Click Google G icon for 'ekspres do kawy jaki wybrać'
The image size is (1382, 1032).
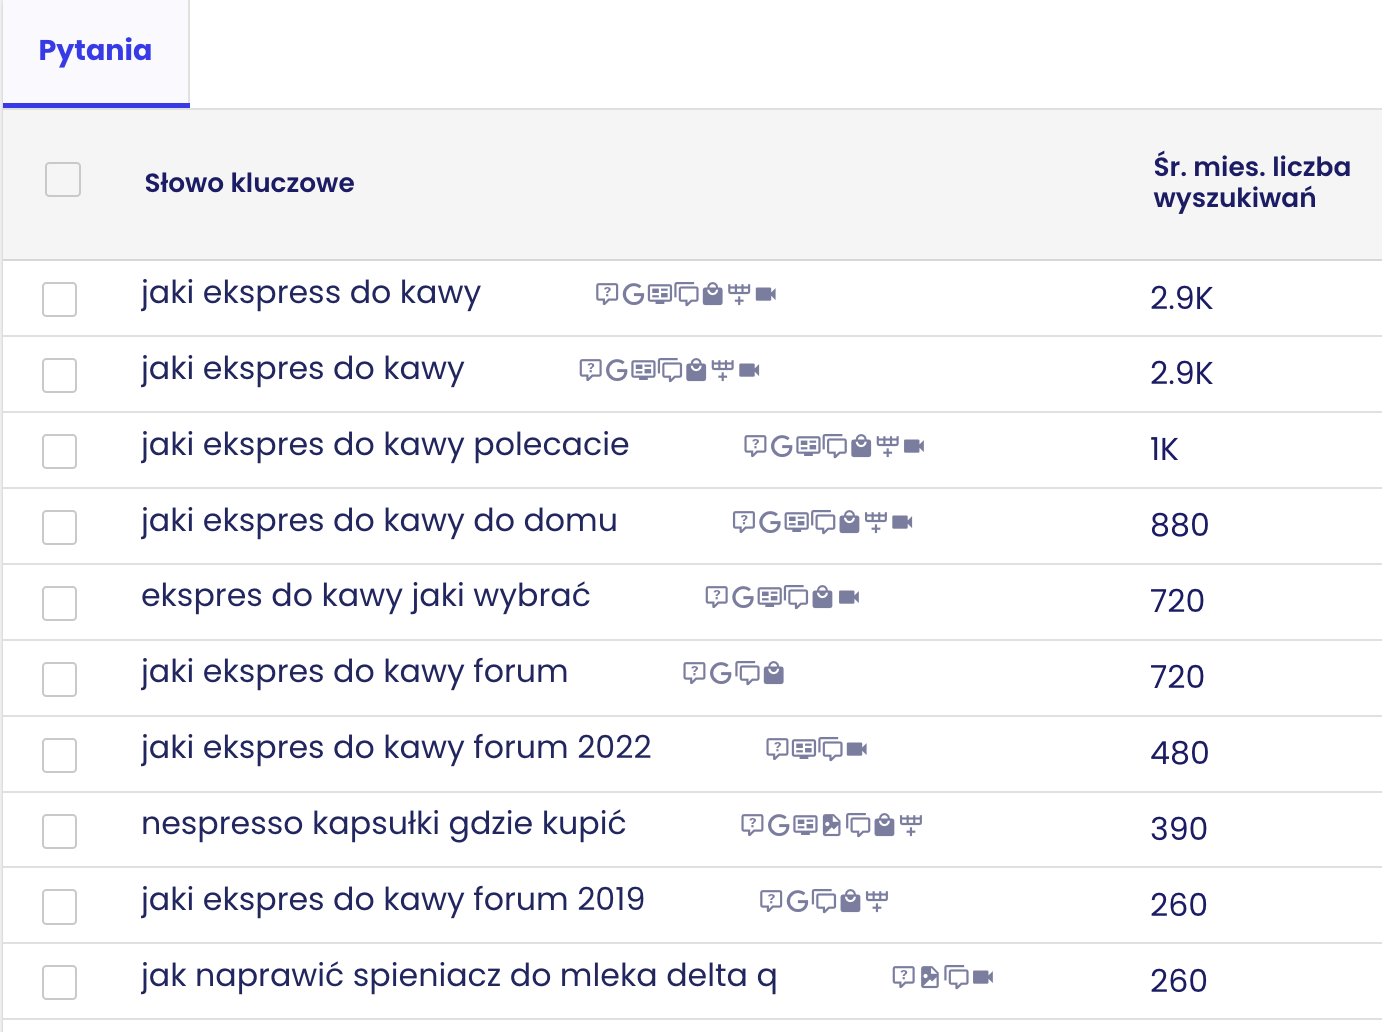743,598
